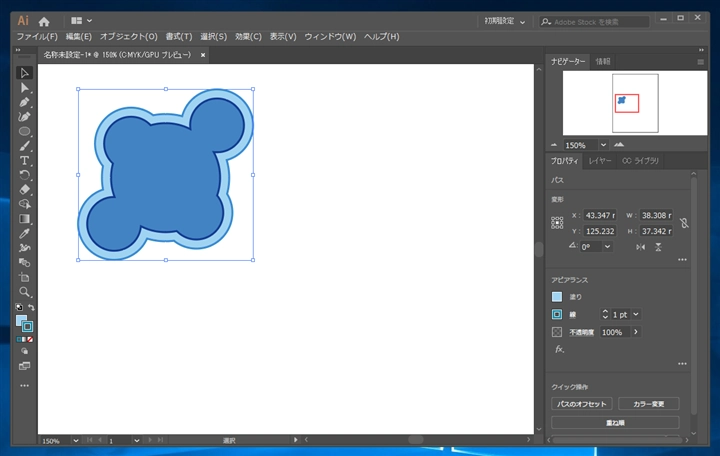Open the Arrange Documents dropdown
Screen dimensions: 720x456
pos(81,21)
